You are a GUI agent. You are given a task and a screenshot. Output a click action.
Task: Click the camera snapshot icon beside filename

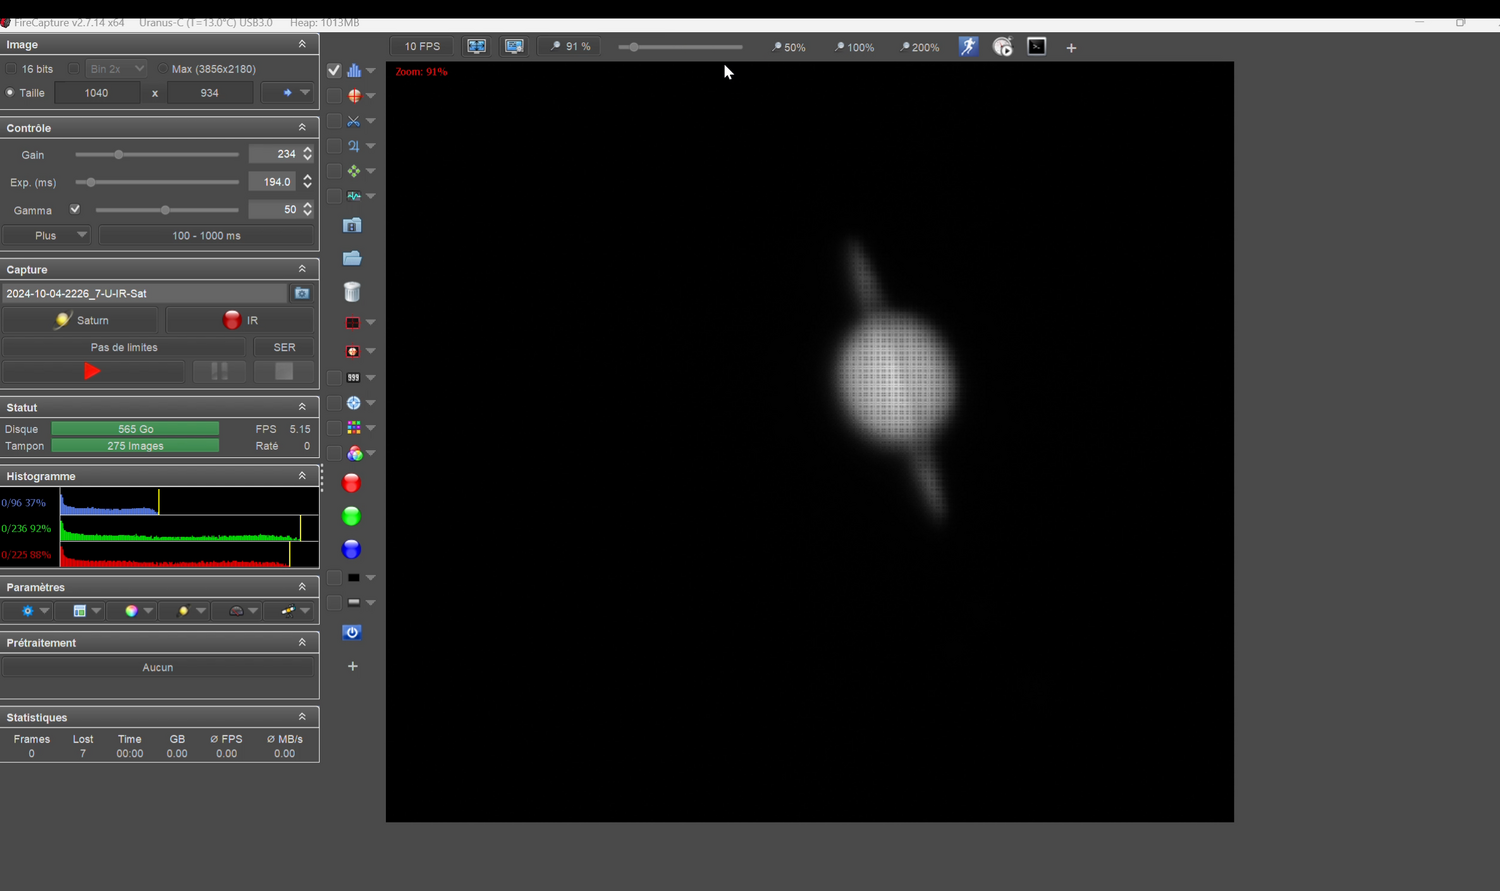pos(302,293)
